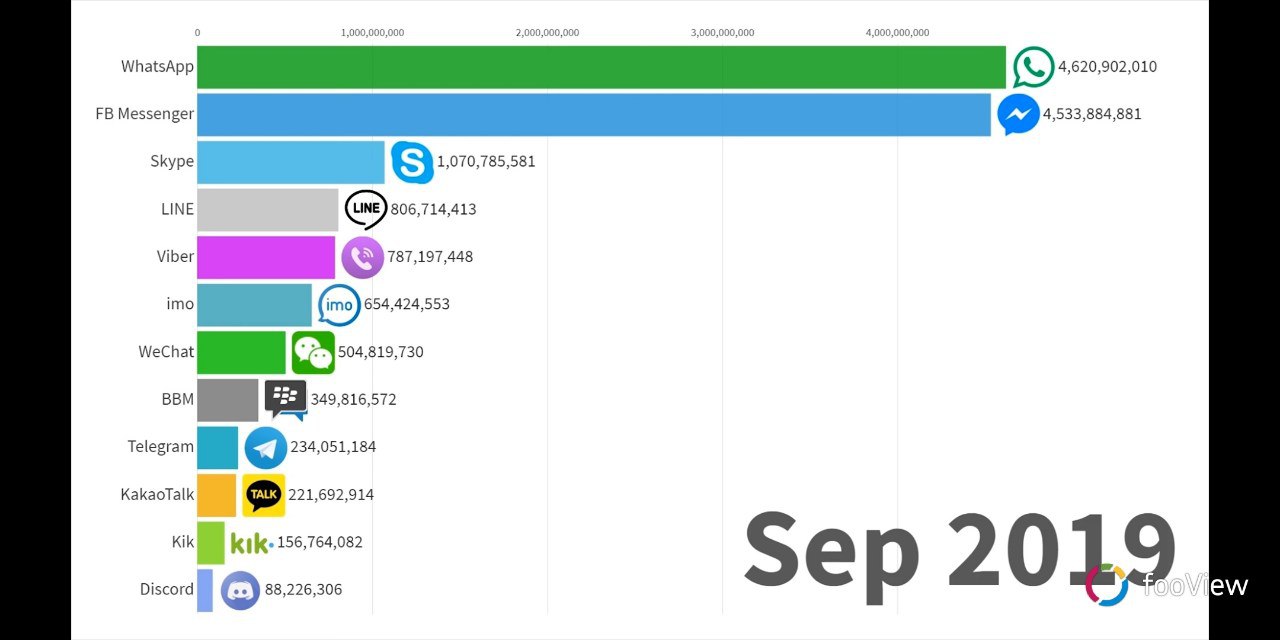
Task: Click the value 234,051,184
Action: pyautogui.click(x=333, y=448)
